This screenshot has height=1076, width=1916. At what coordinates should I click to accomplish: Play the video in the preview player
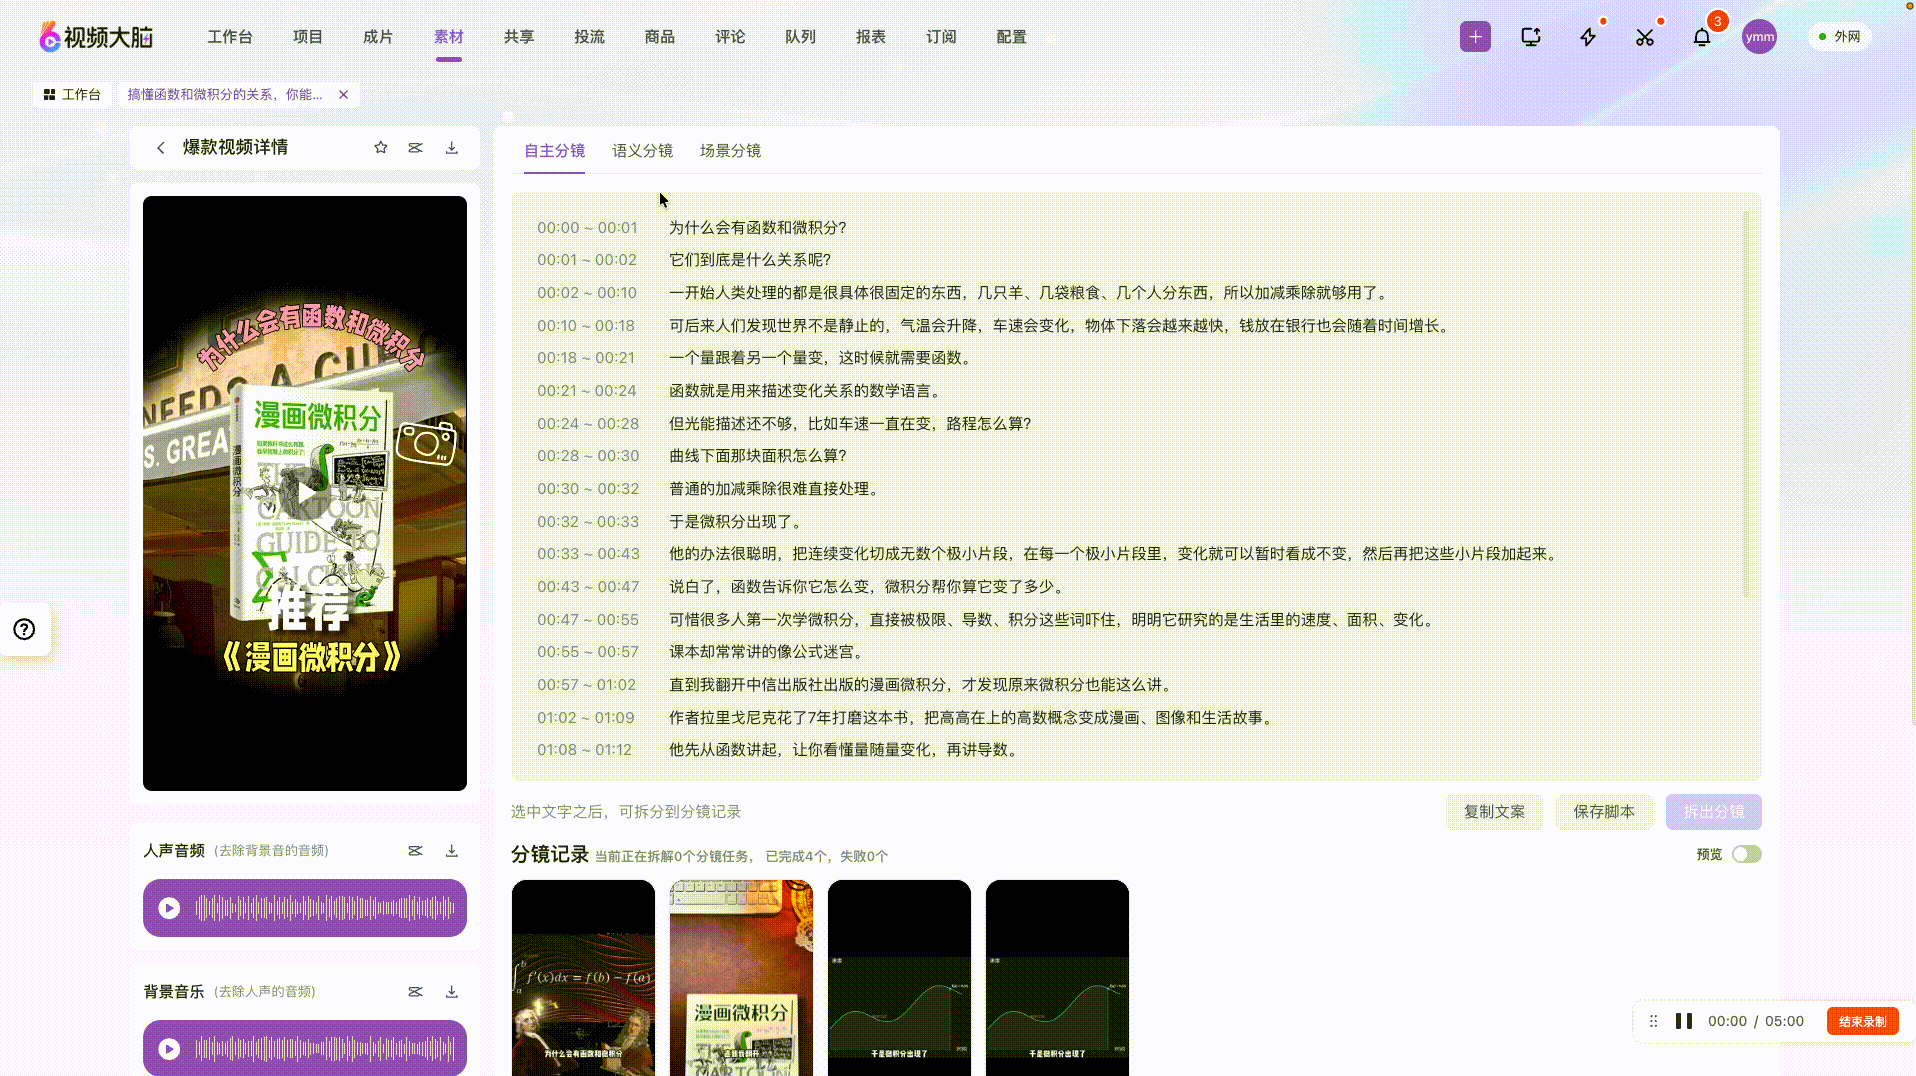point(305,492)
